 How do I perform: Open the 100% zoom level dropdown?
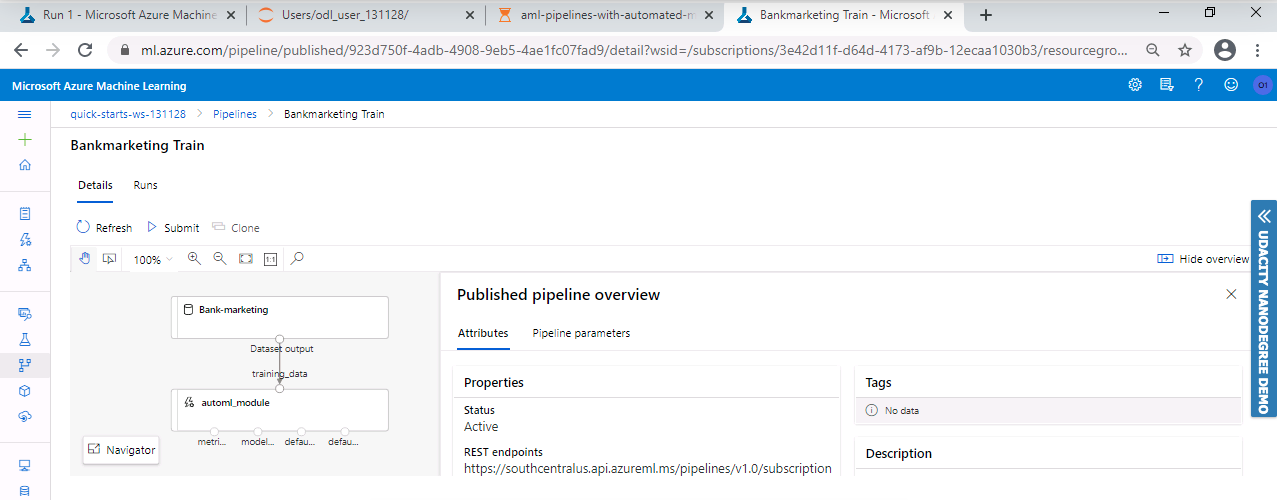153,260
